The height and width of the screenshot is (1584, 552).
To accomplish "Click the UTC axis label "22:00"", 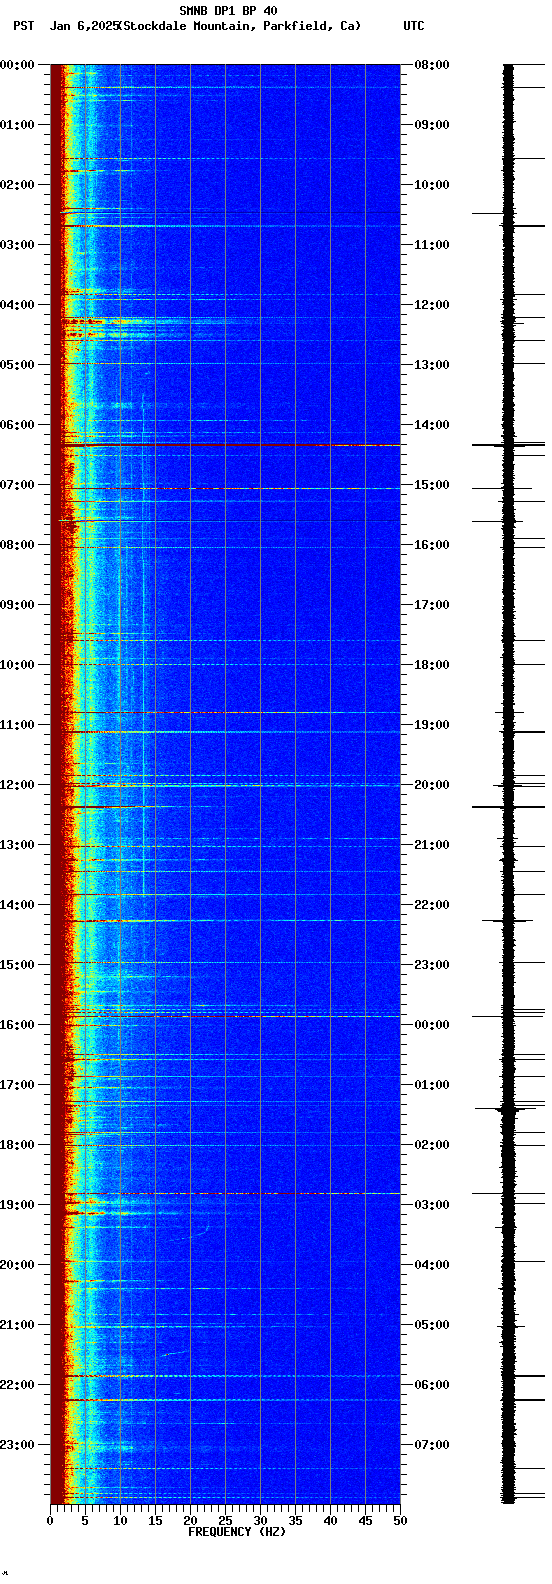I will pos(432,905).
